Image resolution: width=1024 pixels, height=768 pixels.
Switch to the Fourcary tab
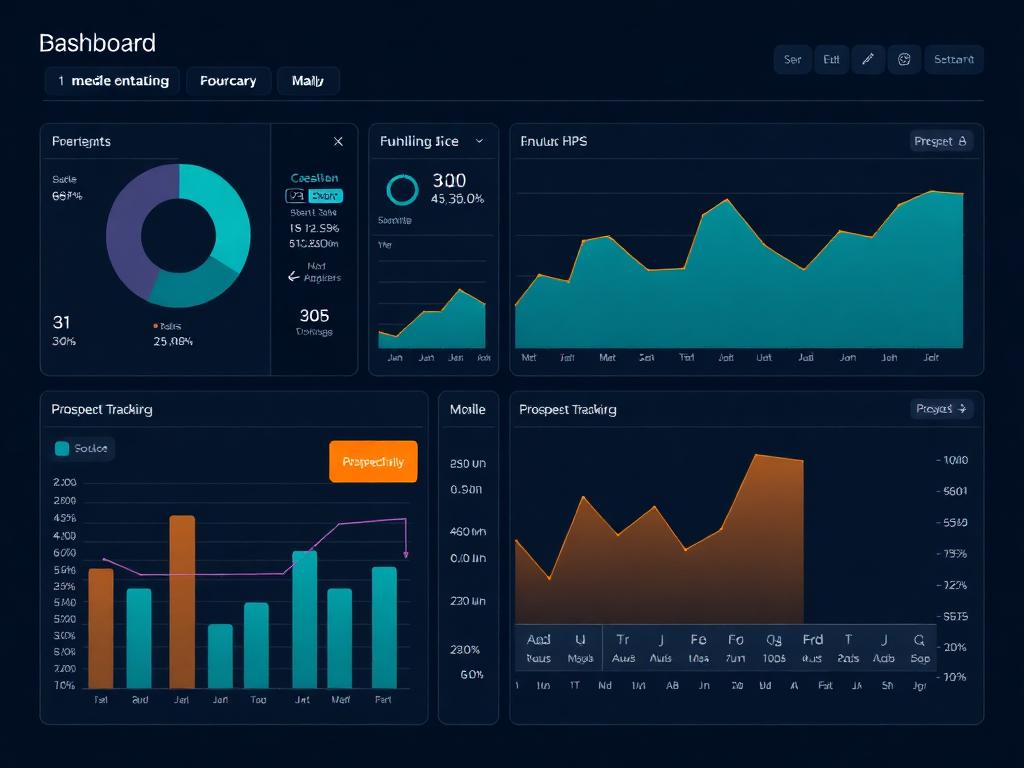pos(228,81)
